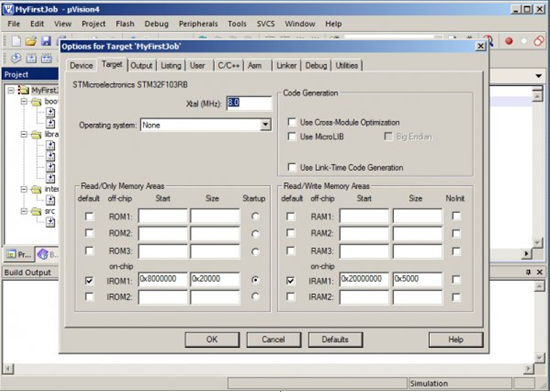Click the Xtal (MHz) input field
The width and height of the screenshot is (550, 392).
coord(249,103)
